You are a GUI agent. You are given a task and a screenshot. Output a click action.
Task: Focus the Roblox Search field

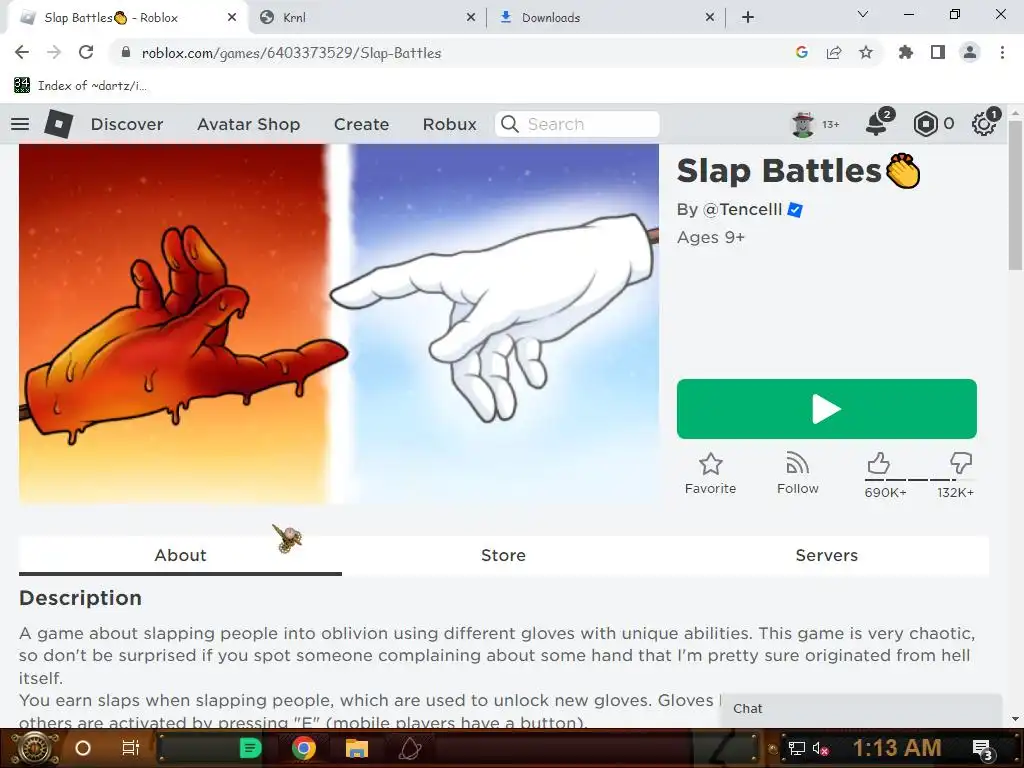pos(577,124)
